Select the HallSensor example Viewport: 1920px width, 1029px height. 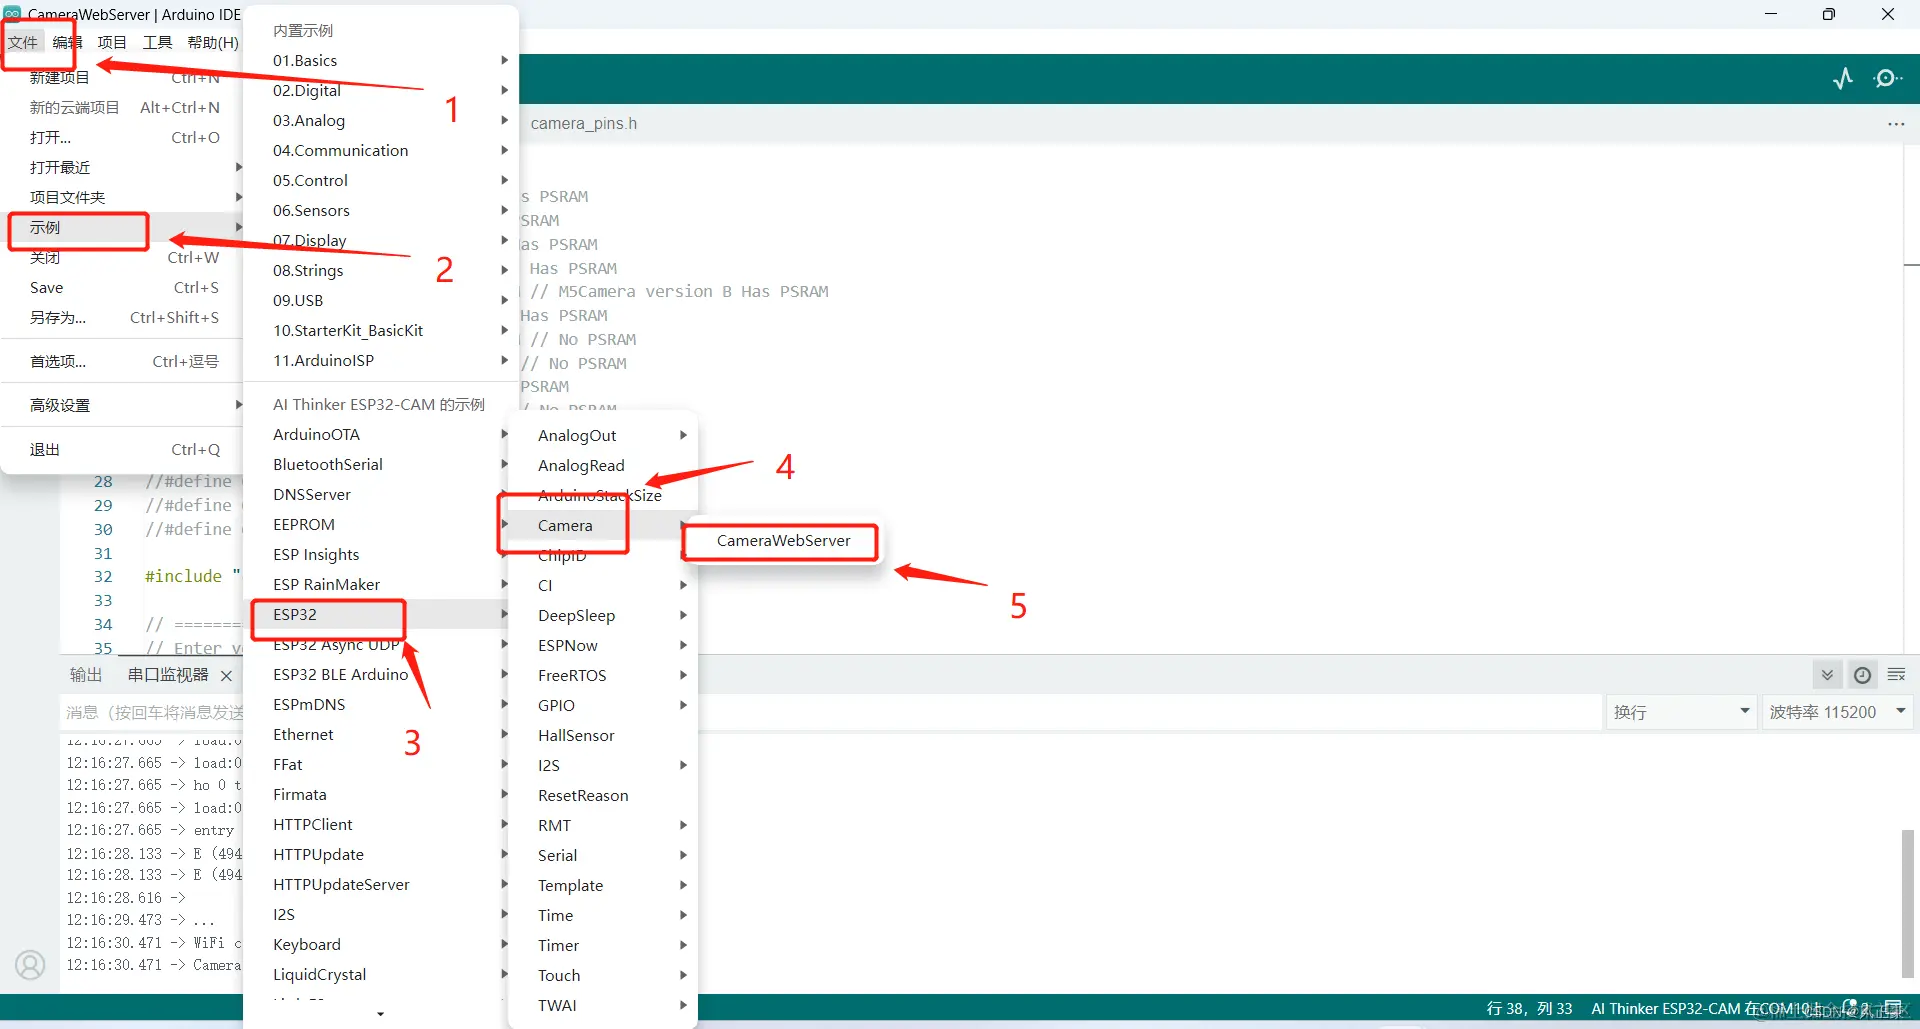tap(603, 735)
